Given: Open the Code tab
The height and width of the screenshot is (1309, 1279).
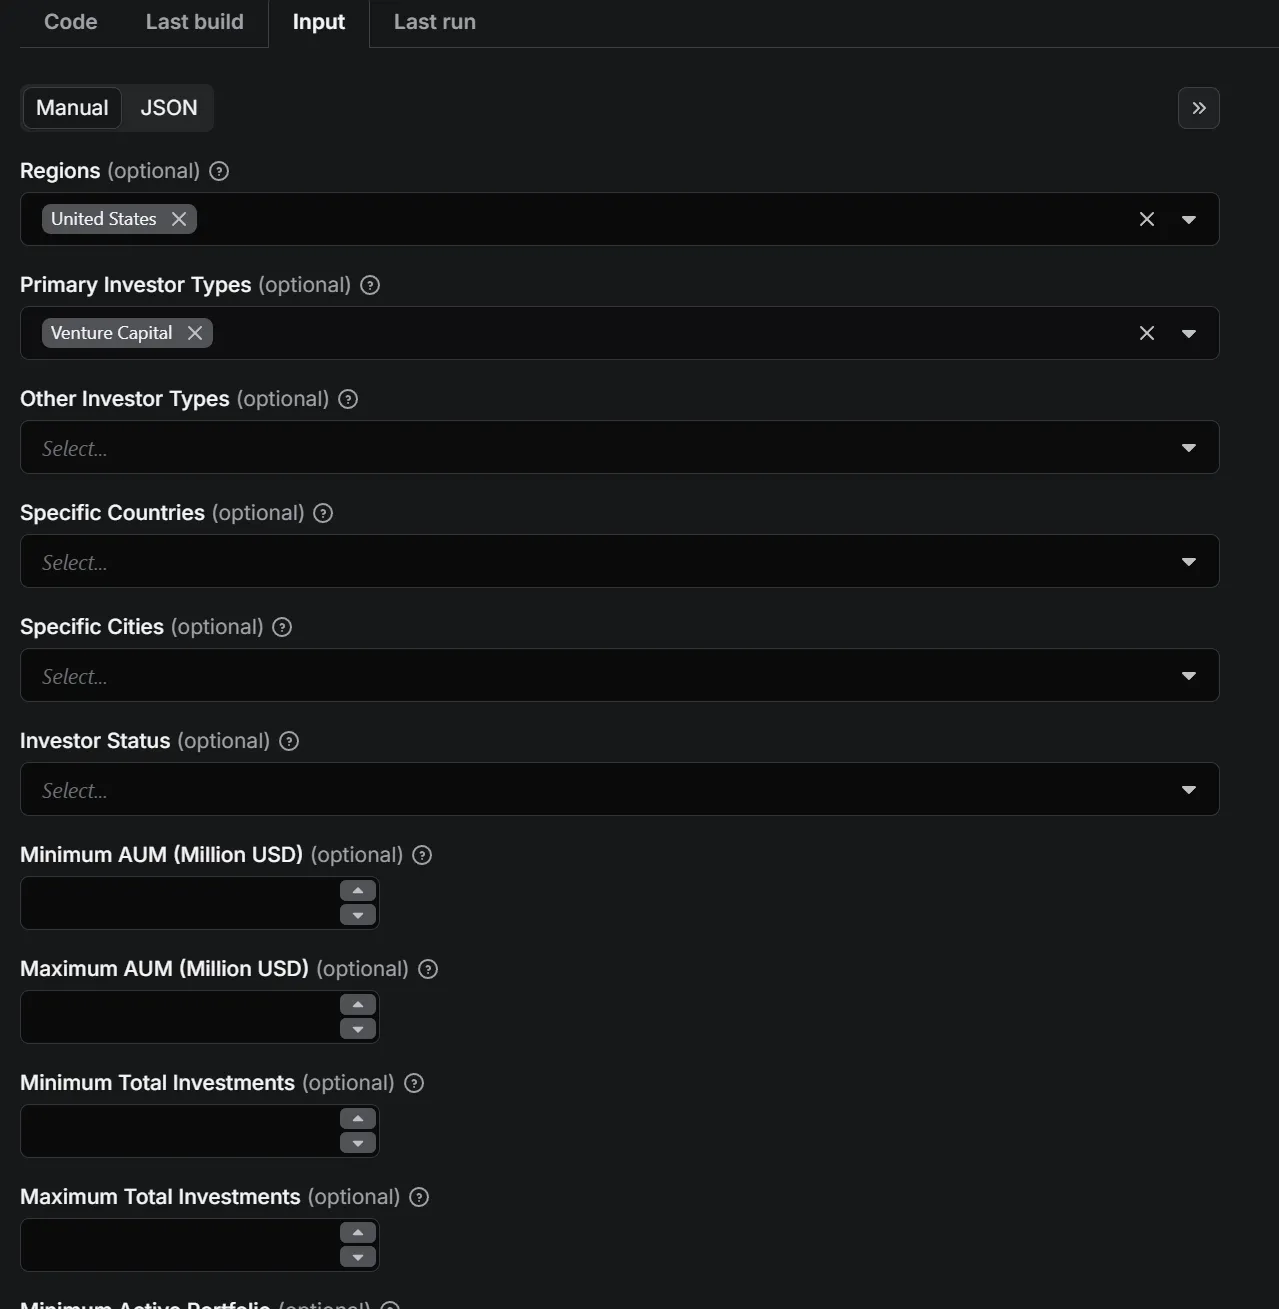Looking at the screenshot, I should pos(70,22).
